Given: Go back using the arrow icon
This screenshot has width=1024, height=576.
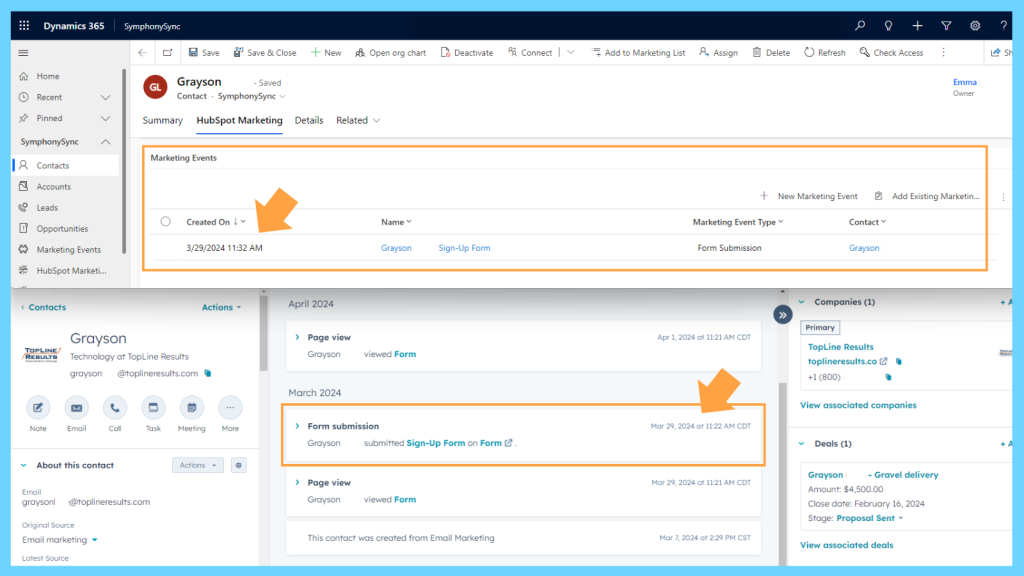Looking at the screenshot, I should coord(142,52).
